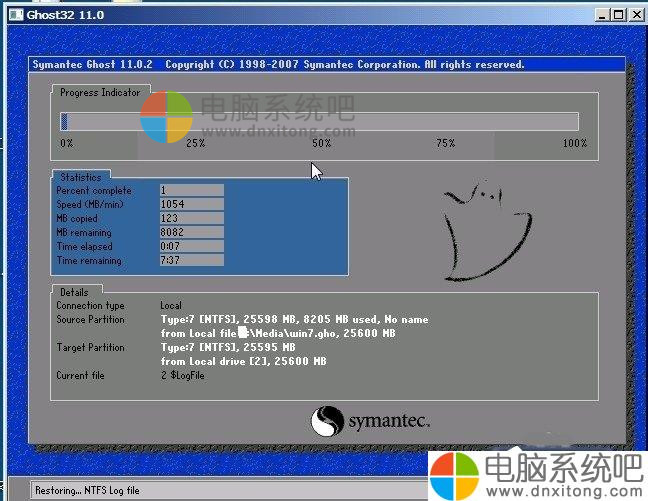The width and height of the screenshot is (648, 501).
Task: Click the Ghost32 11.0 title text
Action: pyautogui.click(x=65, y=15)
